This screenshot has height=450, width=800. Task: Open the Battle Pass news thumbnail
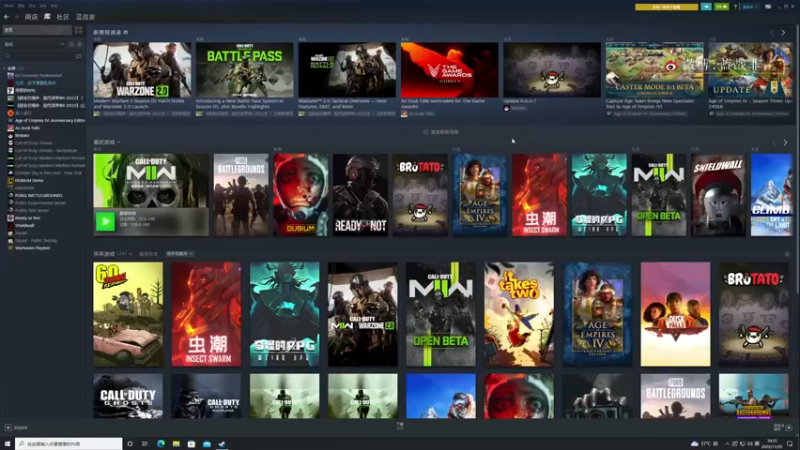click(x=245, y=70)
